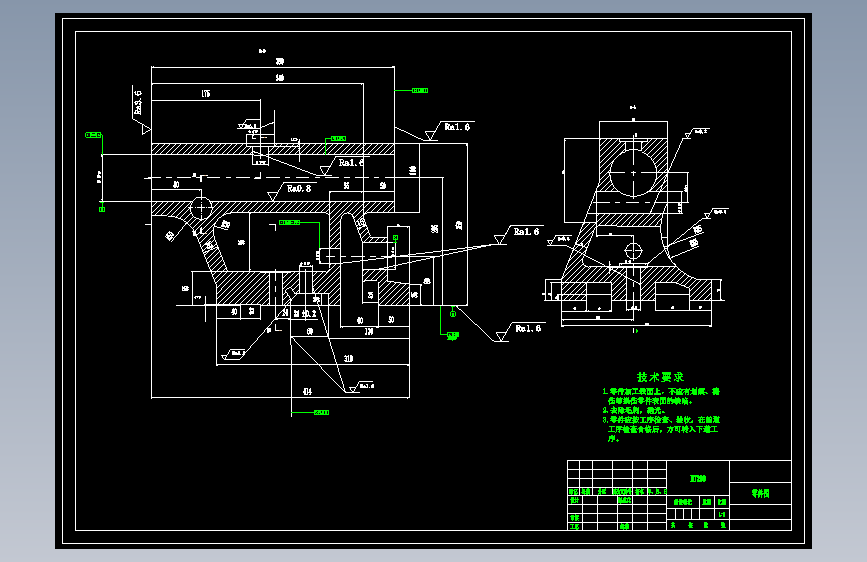Click technical requirement line 2 去除毛刺

pos(634,410)
